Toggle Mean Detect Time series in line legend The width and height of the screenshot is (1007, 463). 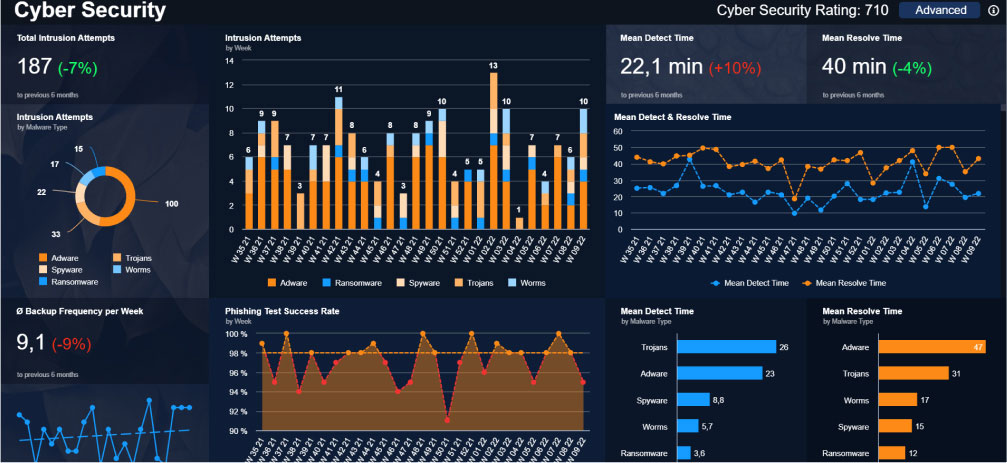tap(751, 283)
